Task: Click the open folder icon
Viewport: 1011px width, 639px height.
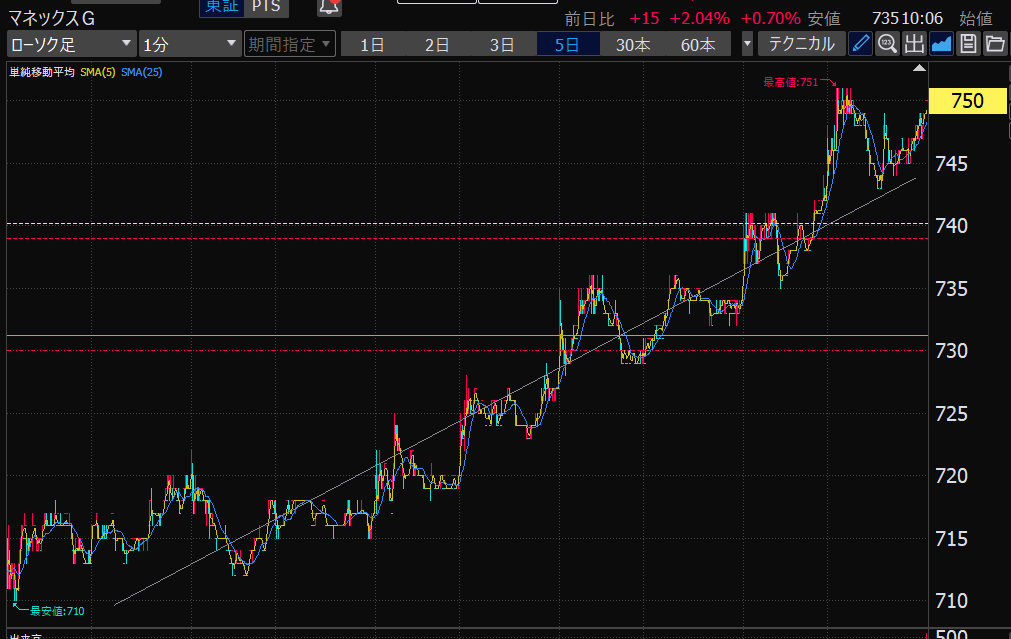Action: tap(995, 44)
